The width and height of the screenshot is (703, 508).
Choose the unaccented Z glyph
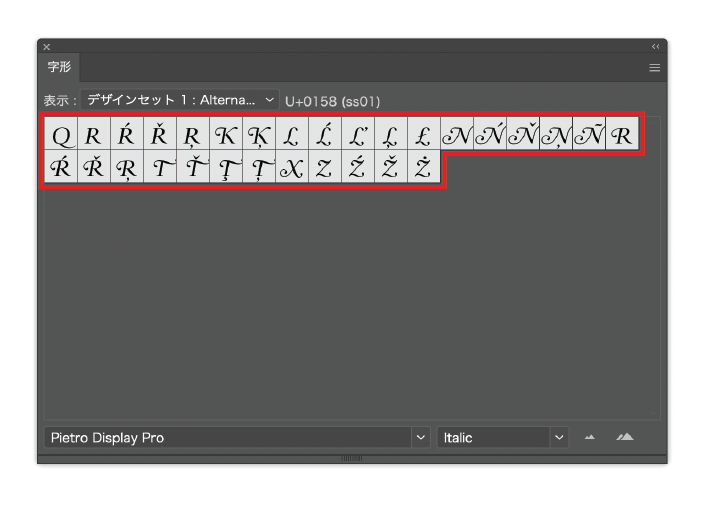click(x=324, y=169)
